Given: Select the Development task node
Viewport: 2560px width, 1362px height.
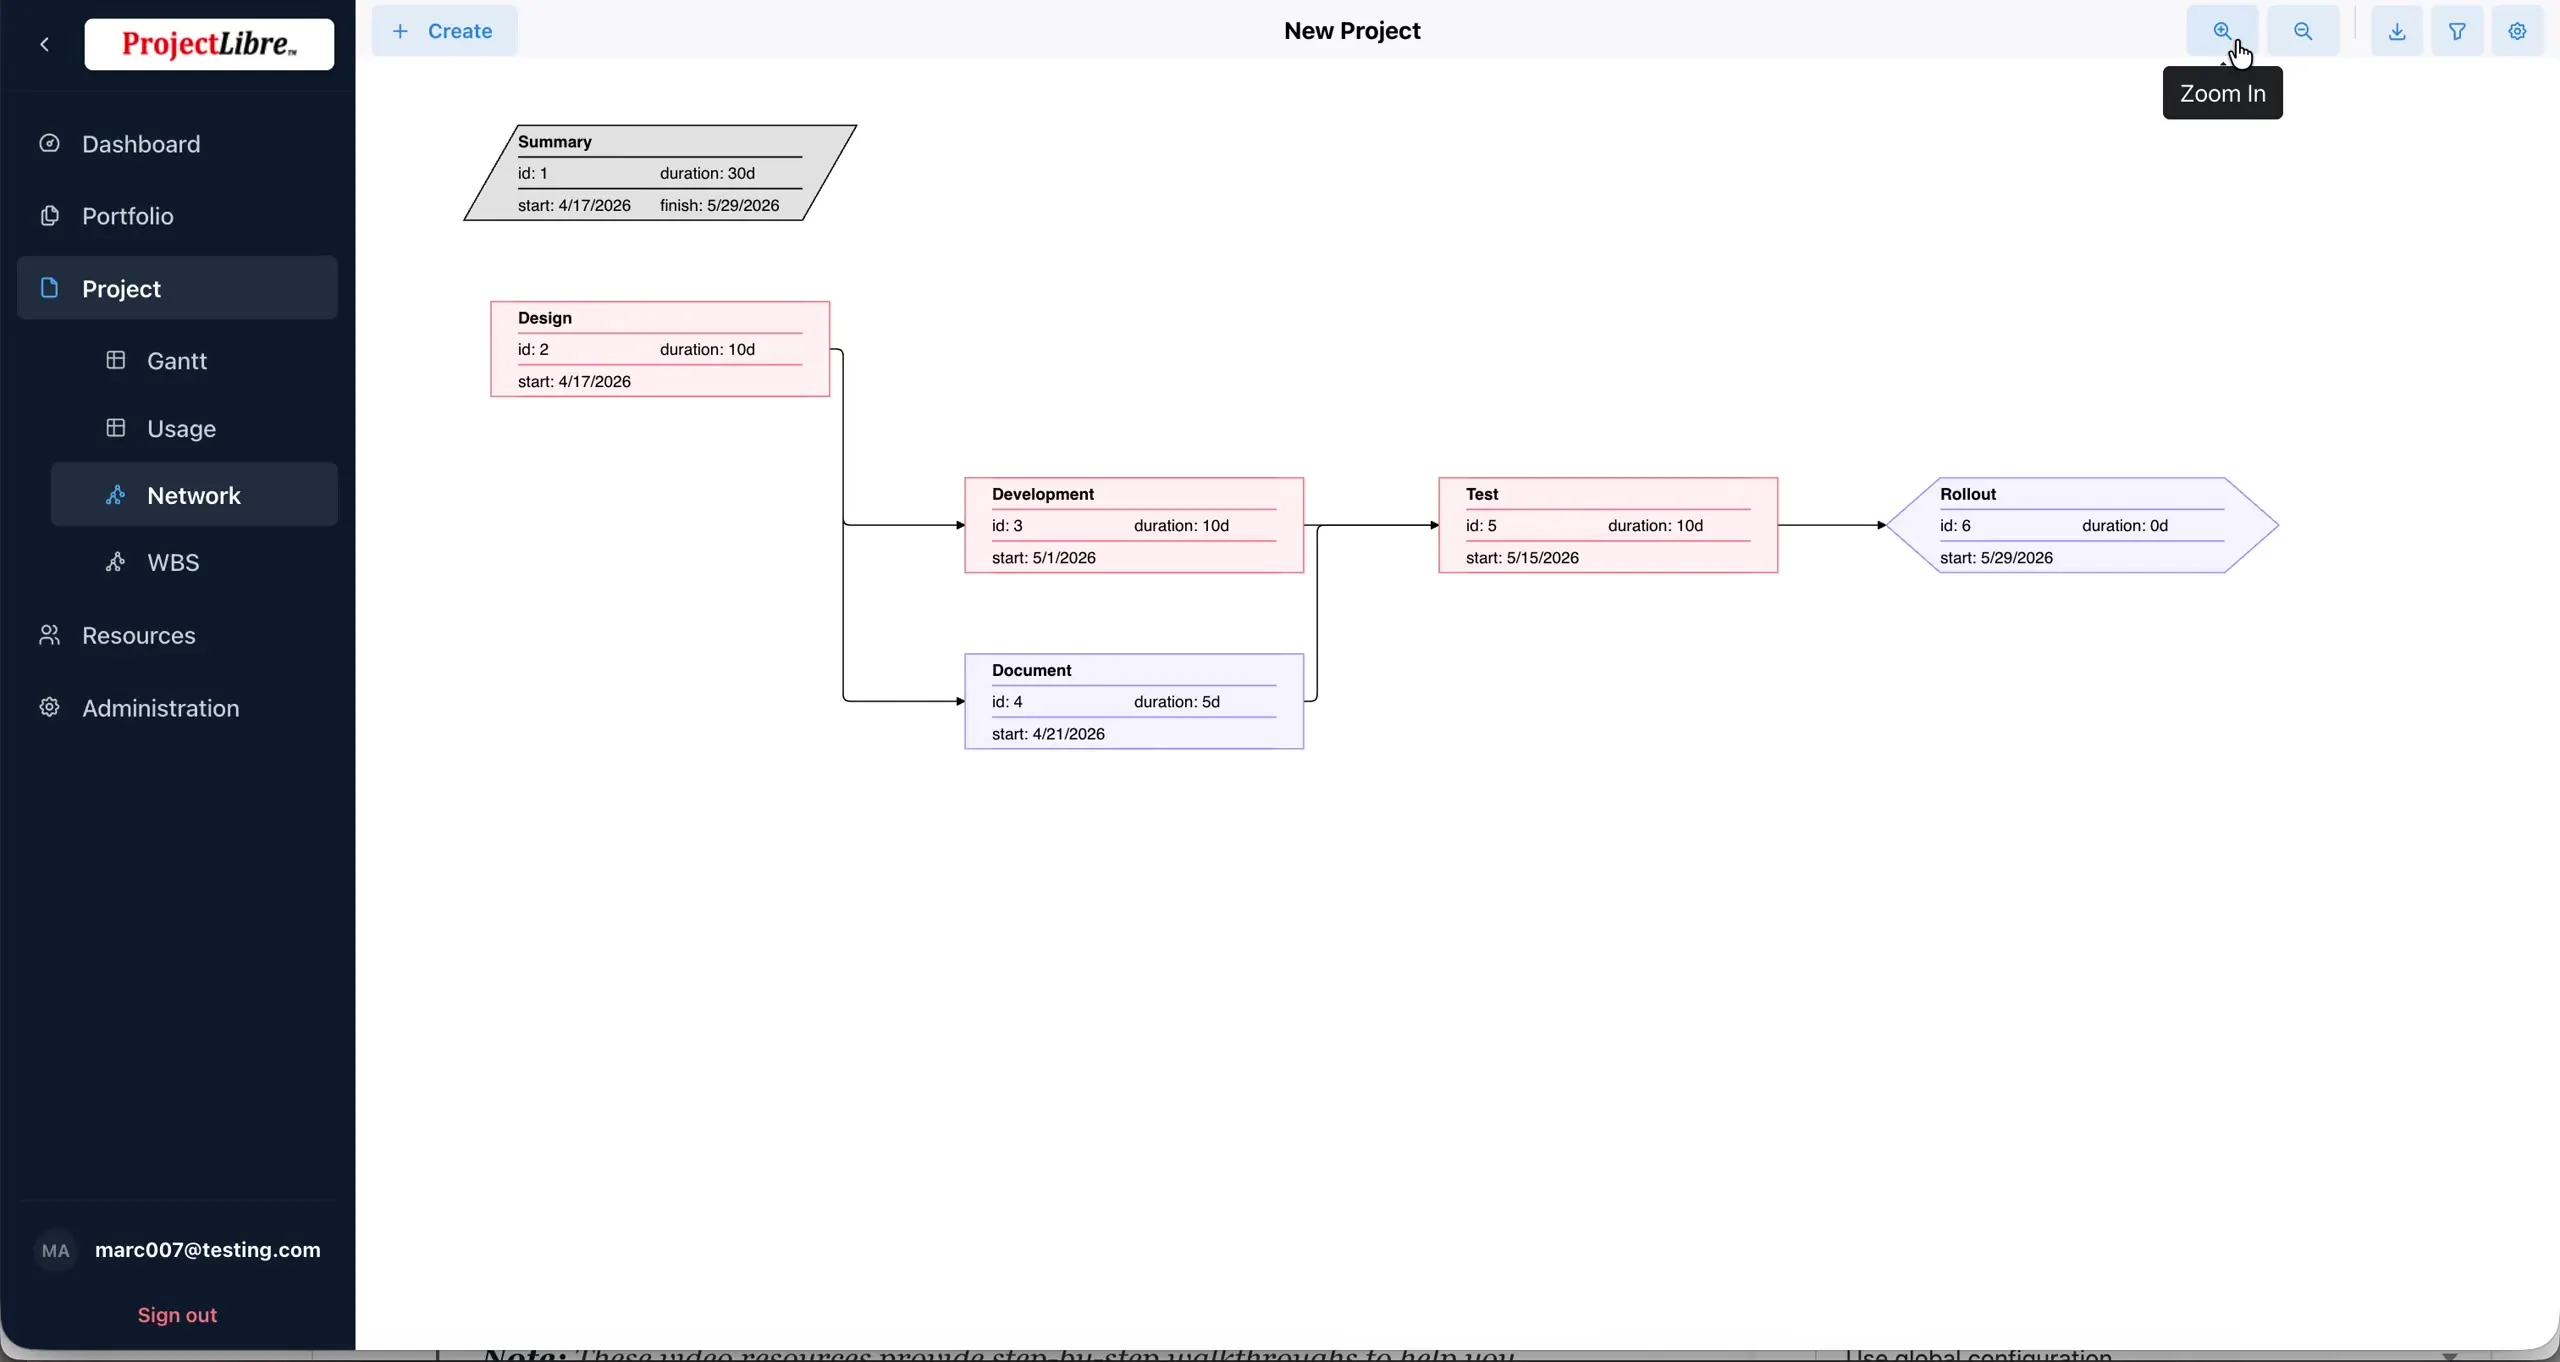Looking at the screenshot, I should click(x=1134, y=525).
